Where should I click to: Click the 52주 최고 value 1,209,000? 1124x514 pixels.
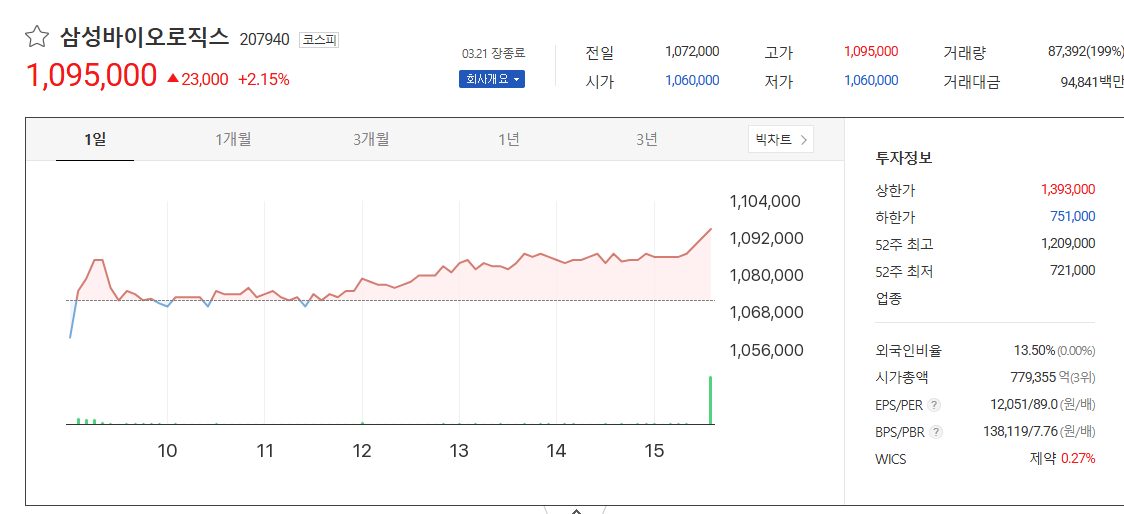click(1068, 244)
